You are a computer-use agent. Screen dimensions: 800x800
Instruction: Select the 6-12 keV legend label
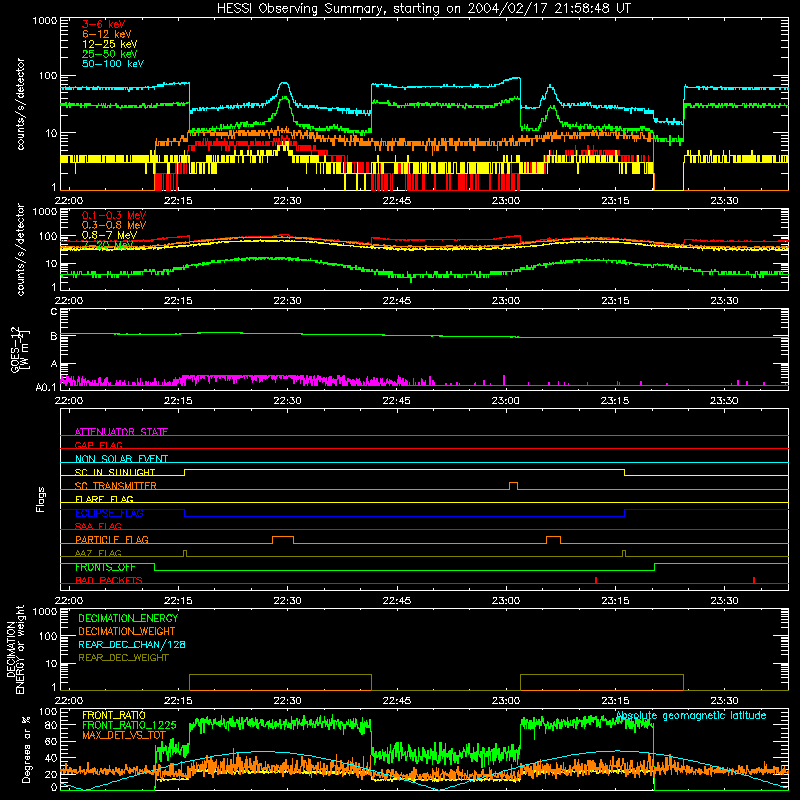107,34
